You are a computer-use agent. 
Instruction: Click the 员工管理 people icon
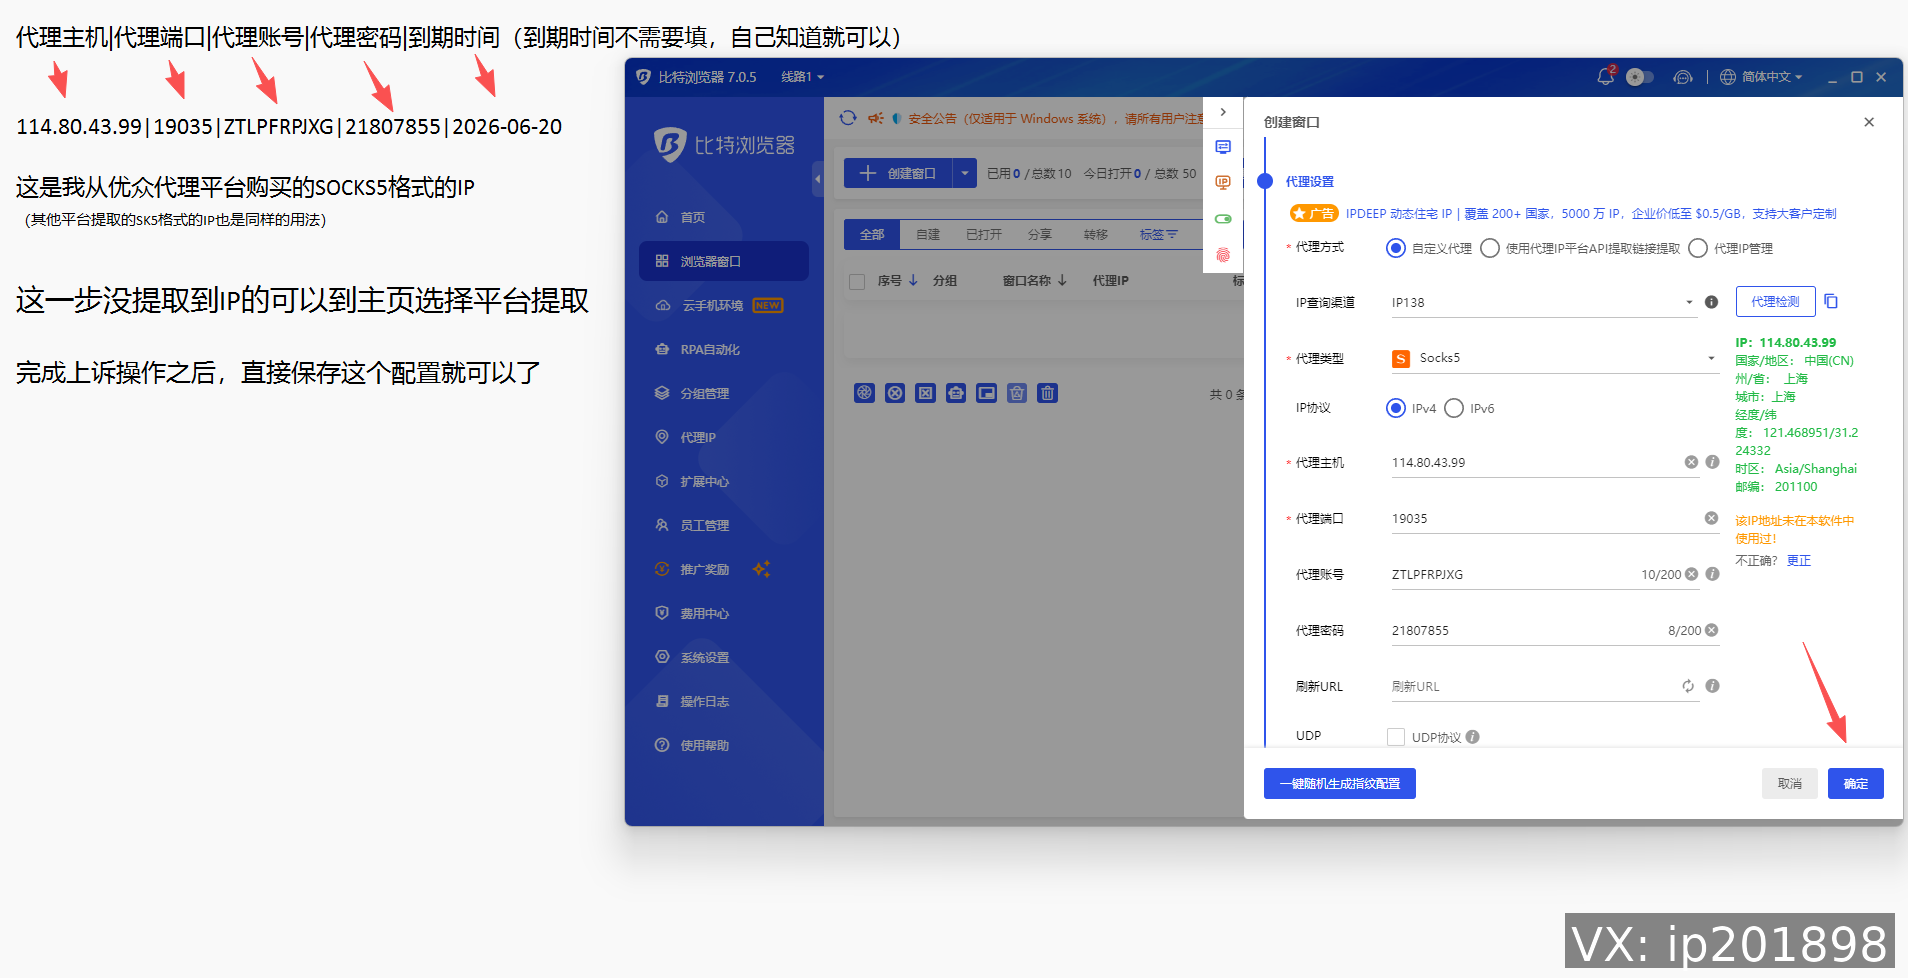[662, 525]
